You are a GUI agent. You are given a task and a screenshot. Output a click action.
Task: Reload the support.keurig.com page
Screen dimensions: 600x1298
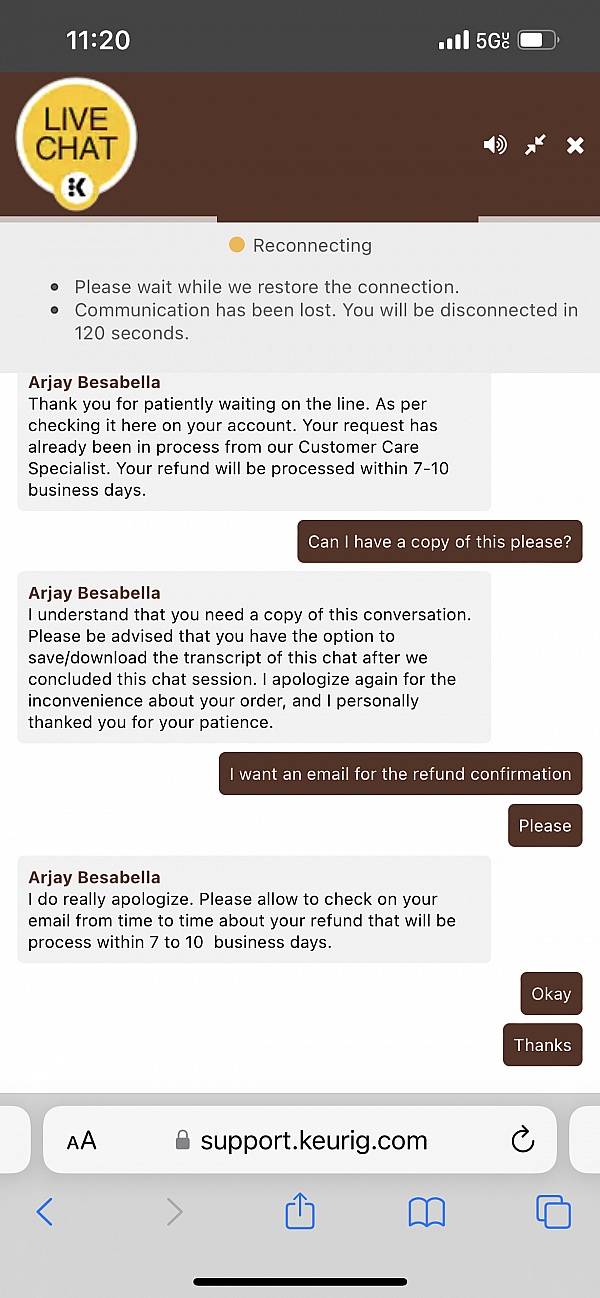[522, 1139]
